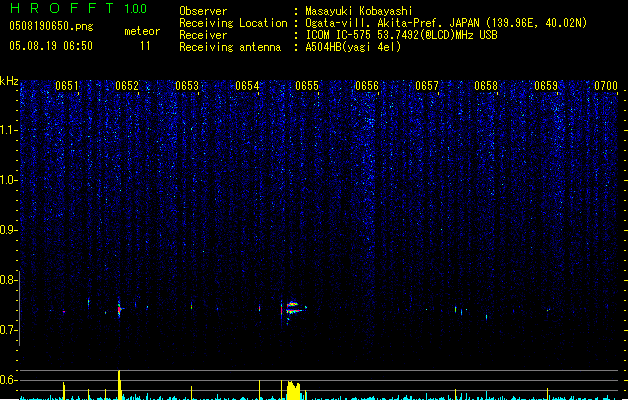Click the kHz axis unit label
629x400 pixels.
(9, 81)
